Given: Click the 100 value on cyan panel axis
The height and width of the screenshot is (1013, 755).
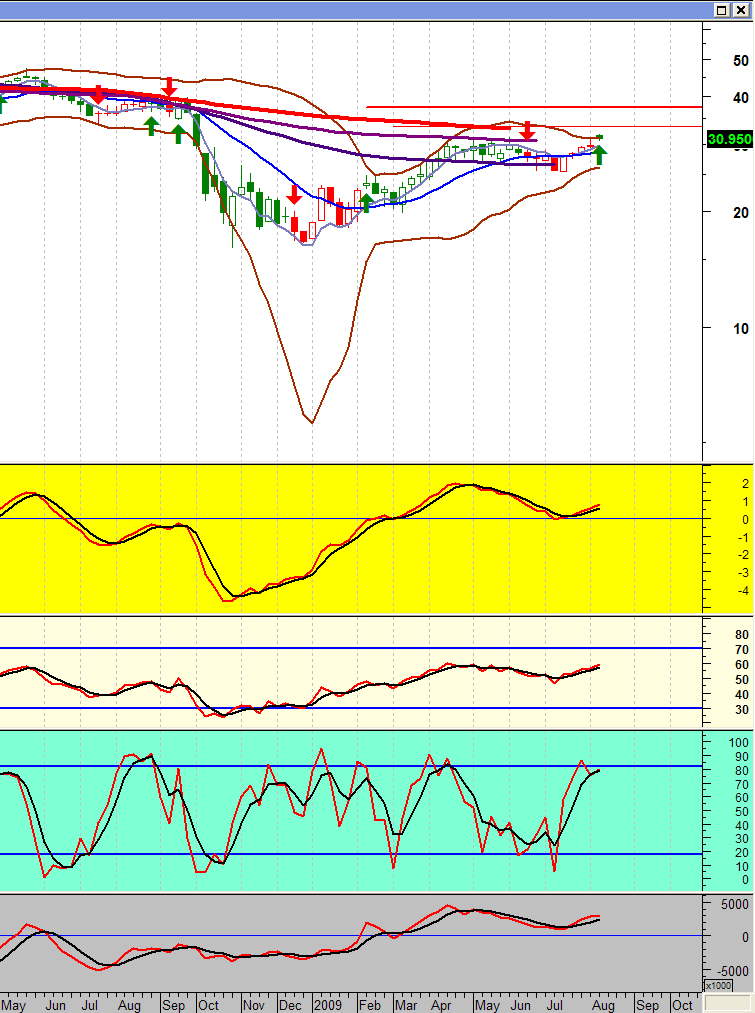Looking at the screenshot, I should [x=738, y=742].
